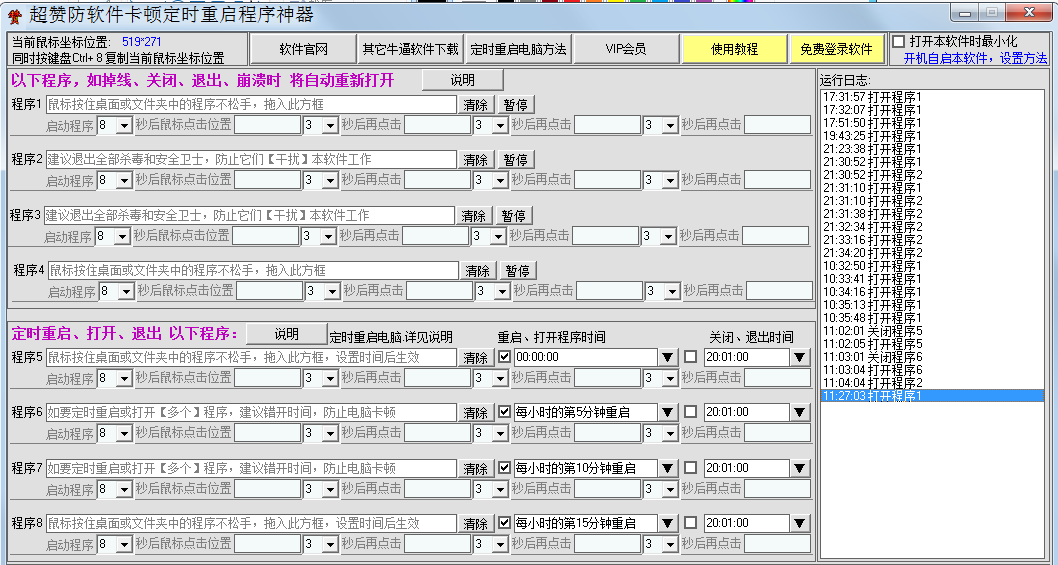Select log entry 19:43:25 打开程序1
Viewport: 1058px width, 565px height.
click(931, 136)
